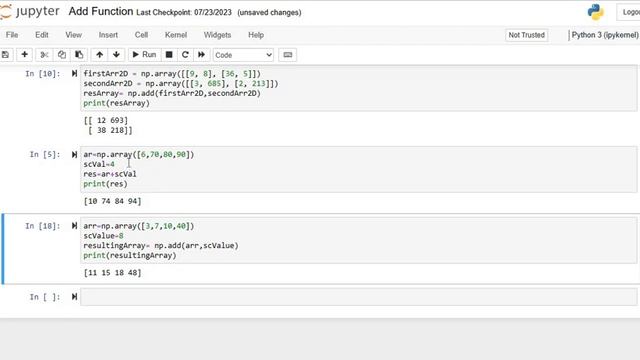Open the Help menu
This screenshot has width=640, height=360.
(256, 35)
